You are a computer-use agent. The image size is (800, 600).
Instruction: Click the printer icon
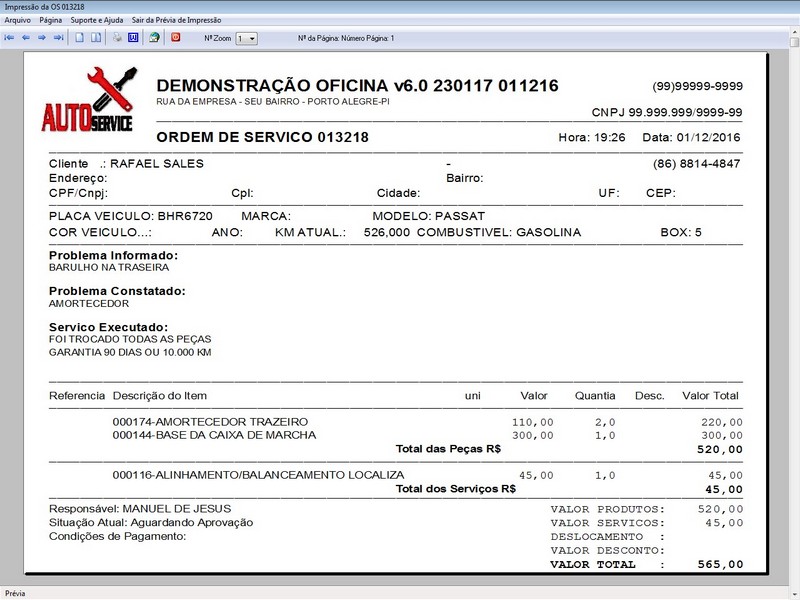pyautogui.click(x=117, y=38)
